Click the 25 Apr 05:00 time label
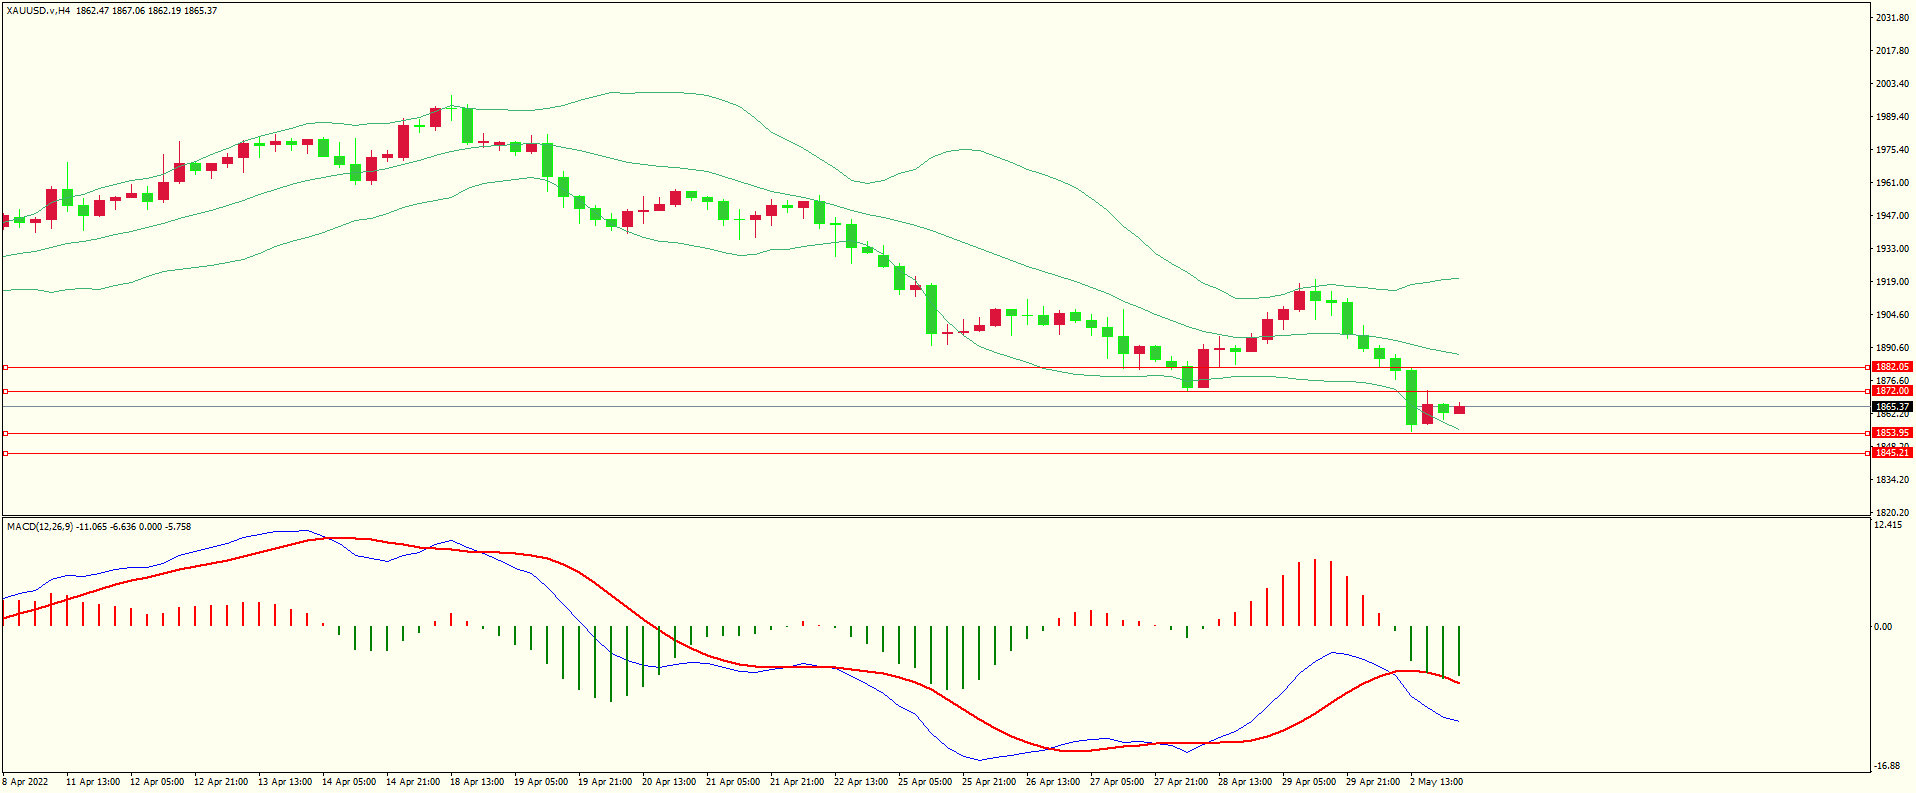 (x=924, y=782)
